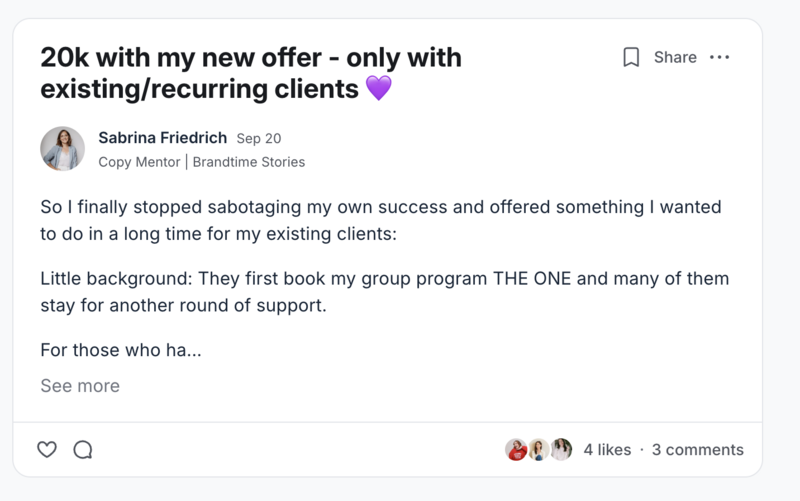800x501 pixels.
Task: Bookmark this post with the bookmark icon
Action: [631, 57]
